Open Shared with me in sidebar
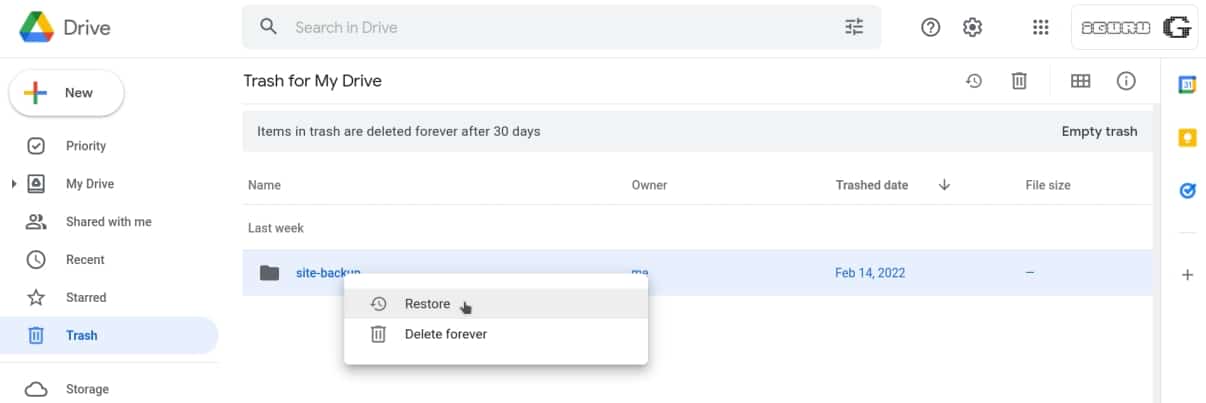 [x=108, y=222]
